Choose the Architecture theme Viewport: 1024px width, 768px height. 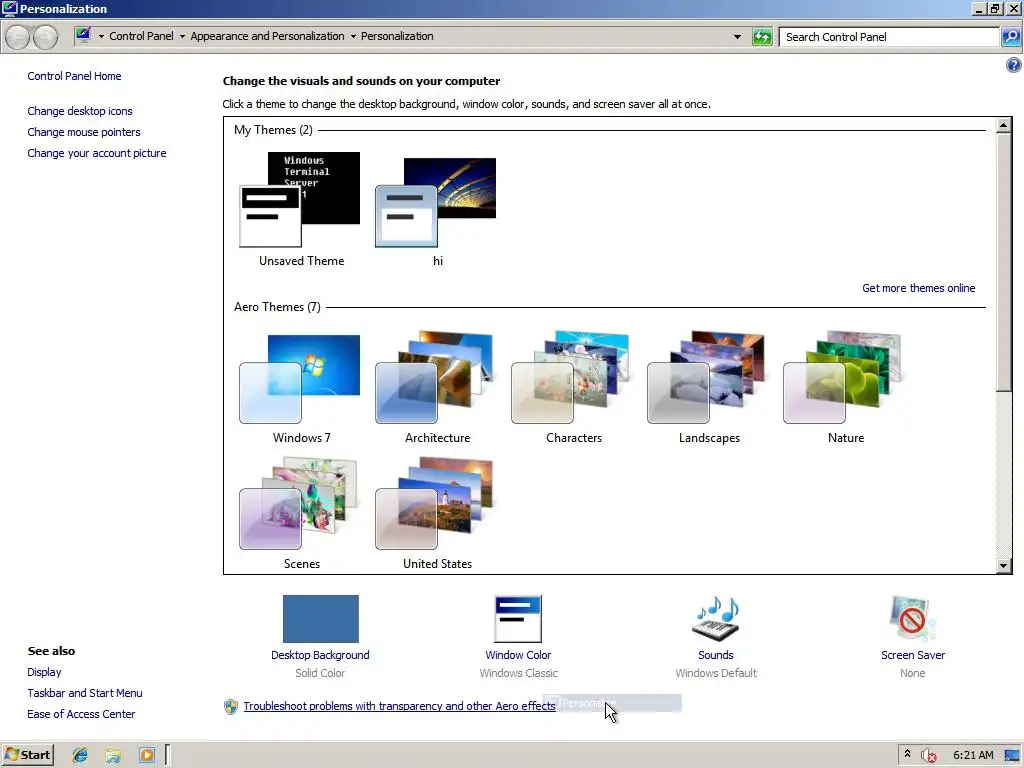[436, 377]
